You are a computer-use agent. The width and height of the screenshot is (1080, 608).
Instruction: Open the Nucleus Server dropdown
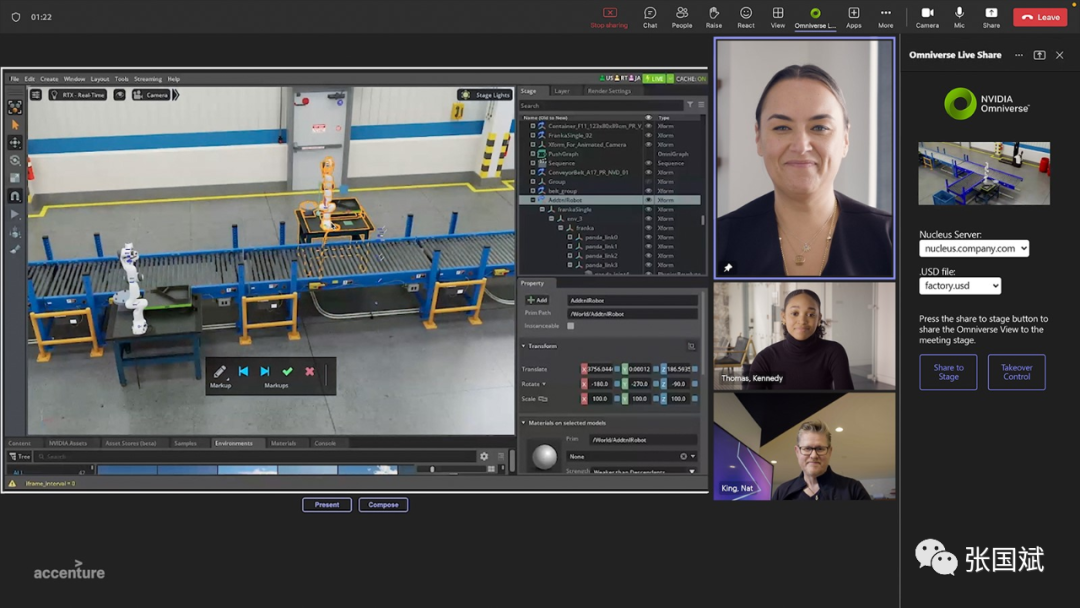(974, 249)
